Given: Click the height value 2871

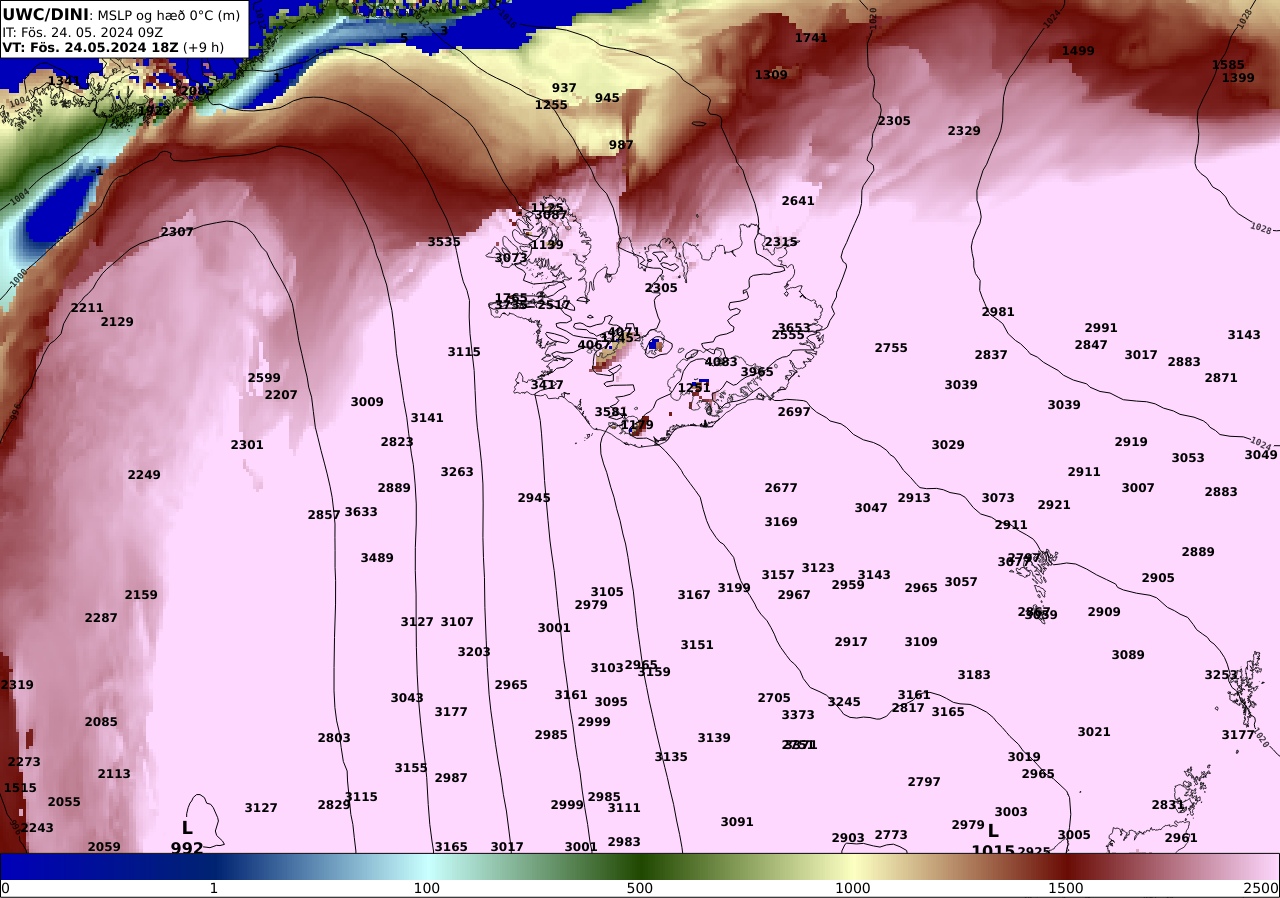Looking at the screenshot, I should point(1221,378).
